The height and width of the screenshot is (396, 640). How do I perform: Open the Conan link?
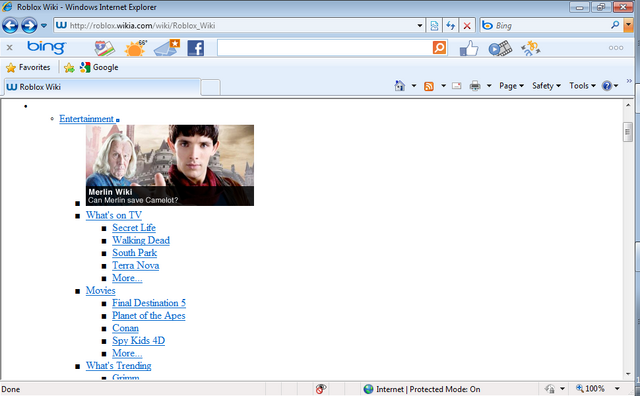[125, 328]
